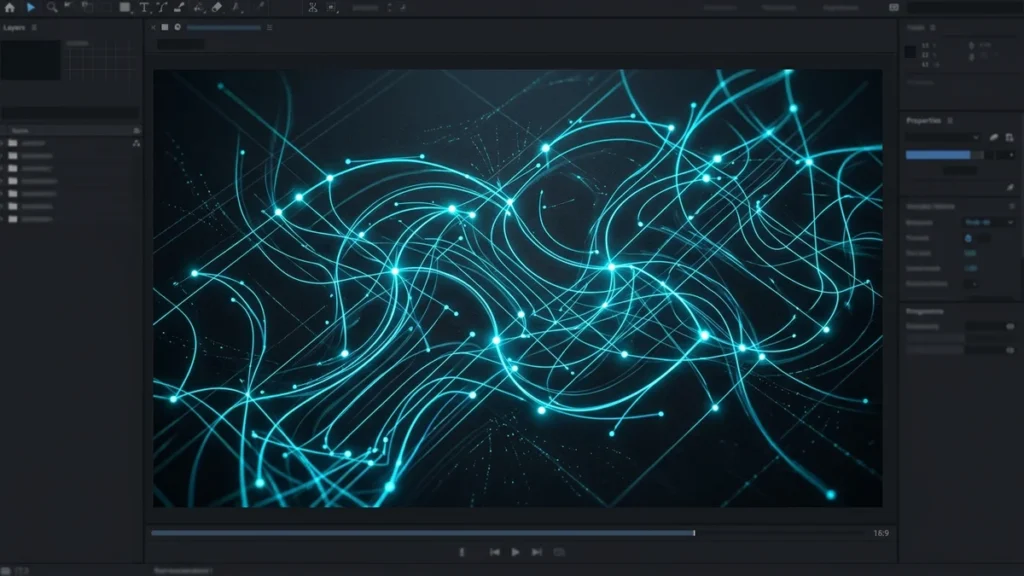The image size is (1024, 576).
Task: Click the sort icon in the Name header
Action: (x=136, y=131)
